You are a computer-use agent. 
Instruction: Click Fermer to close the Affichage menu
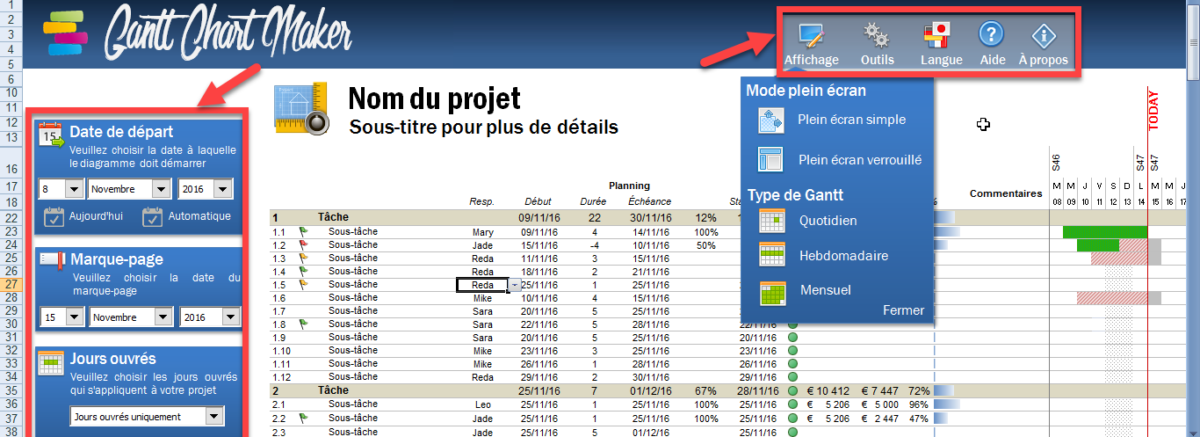pos(903,310)
